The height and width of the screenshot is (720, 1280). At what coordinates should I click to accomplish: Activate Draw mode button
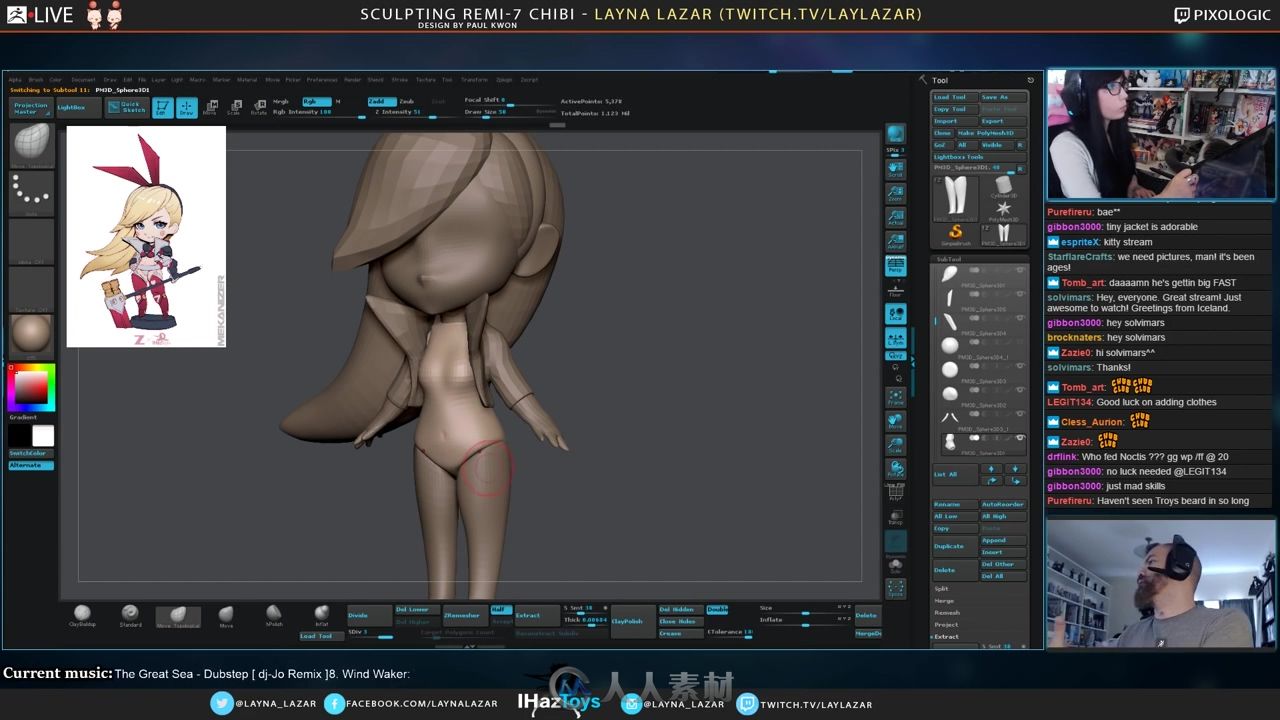[x=187, y=108]
